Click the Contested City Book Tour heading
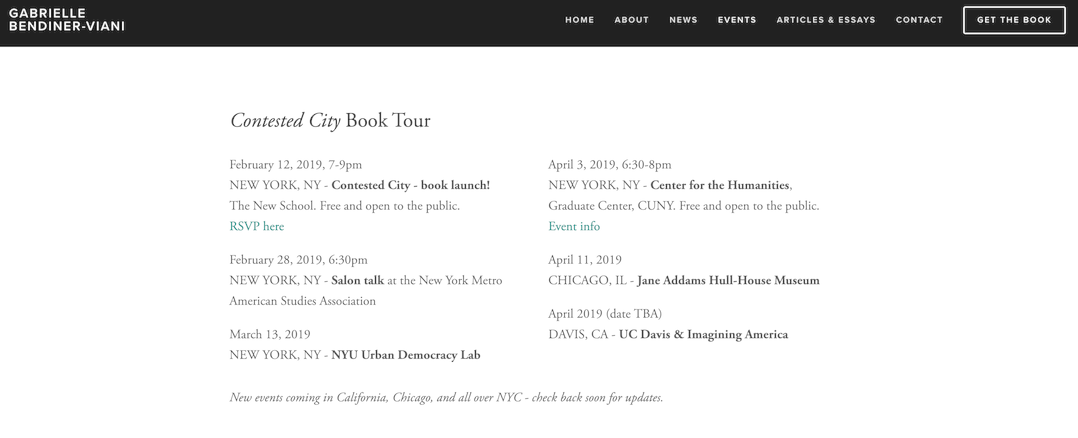This screenshot has height=438, width=1078. click(330, 120)
